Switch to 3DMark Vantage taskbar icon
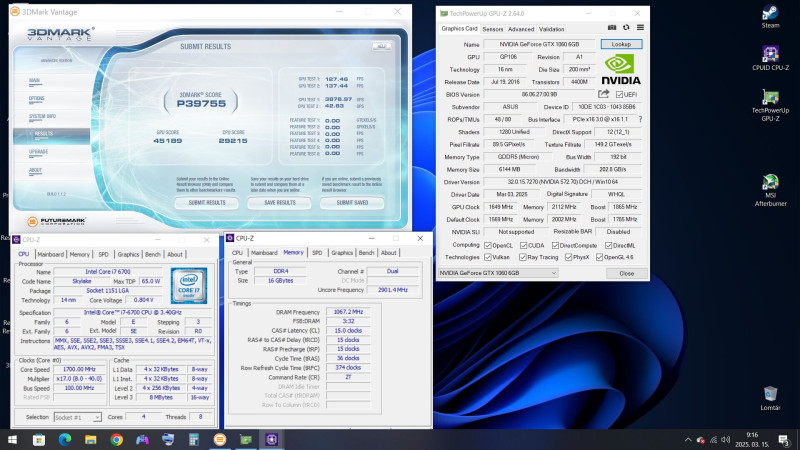 [220, 439]
